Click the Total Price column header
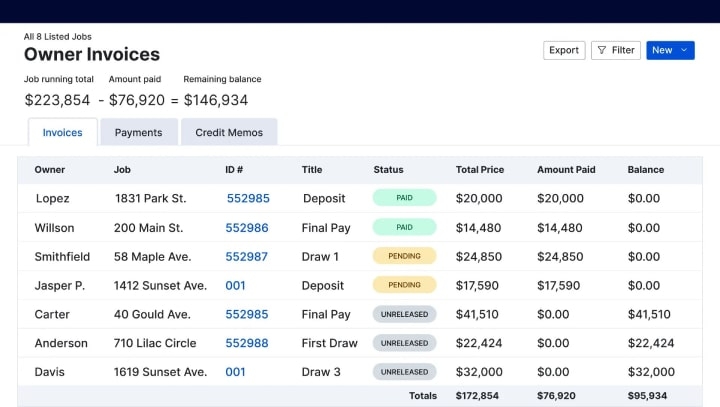720x407 pixels. pos(481,170)
